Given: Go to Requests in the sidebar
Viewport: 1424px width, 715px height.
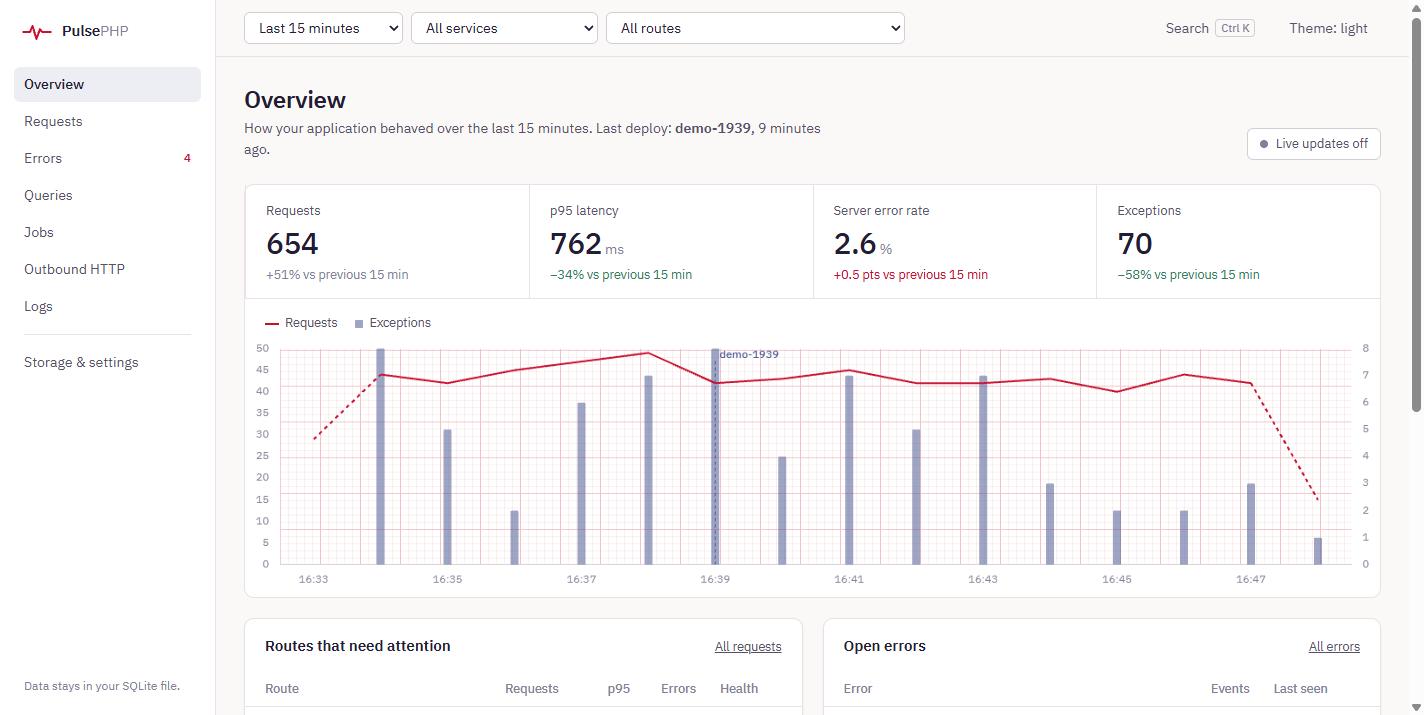Looking at the screenshot, I should (107, 121).
